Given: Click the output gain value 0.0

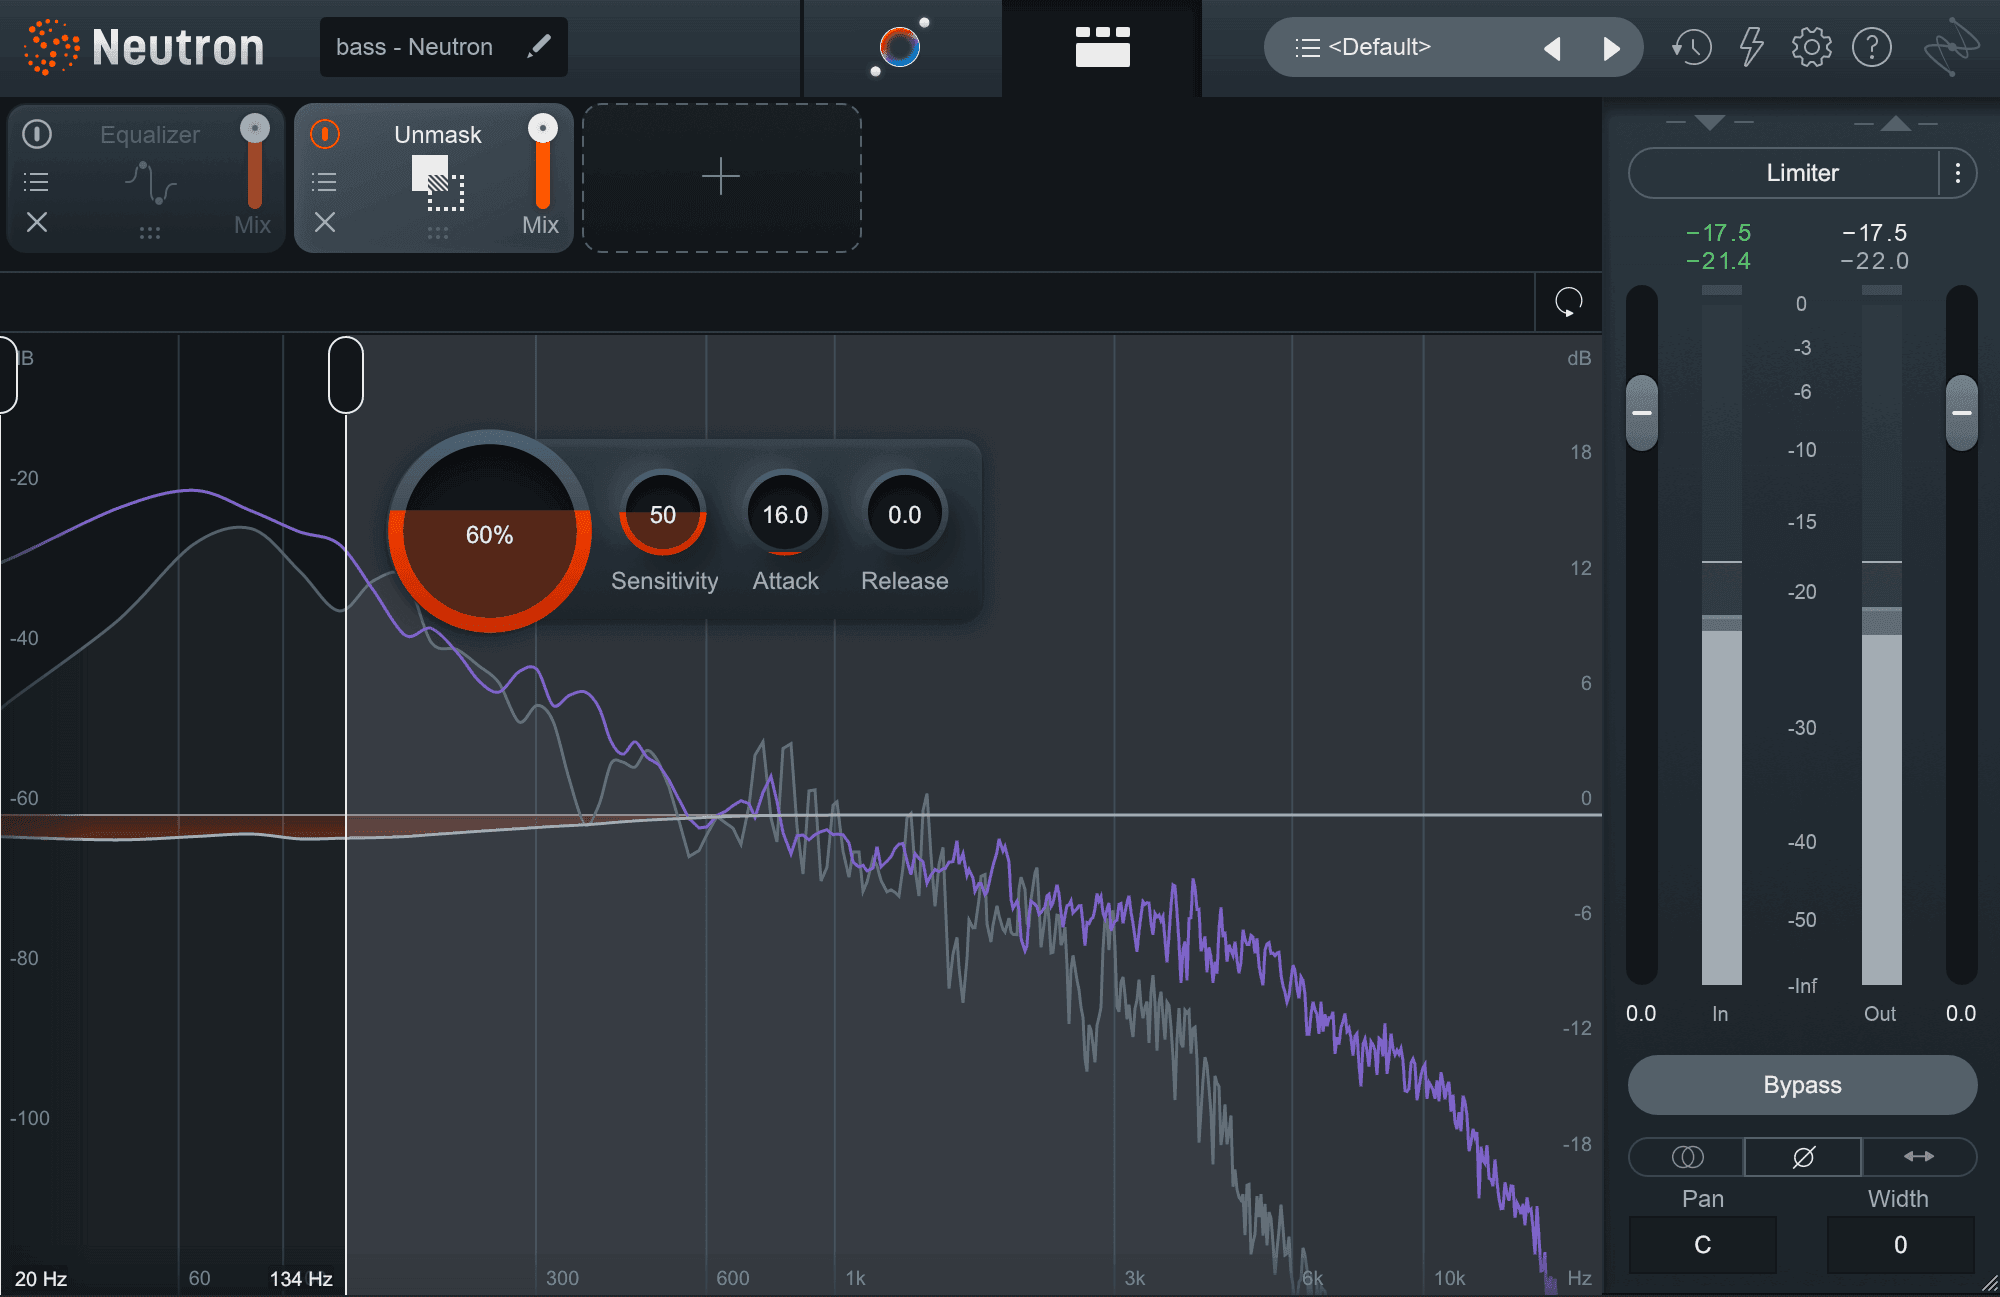Looking at the screenshot, I should 1961,1014.
